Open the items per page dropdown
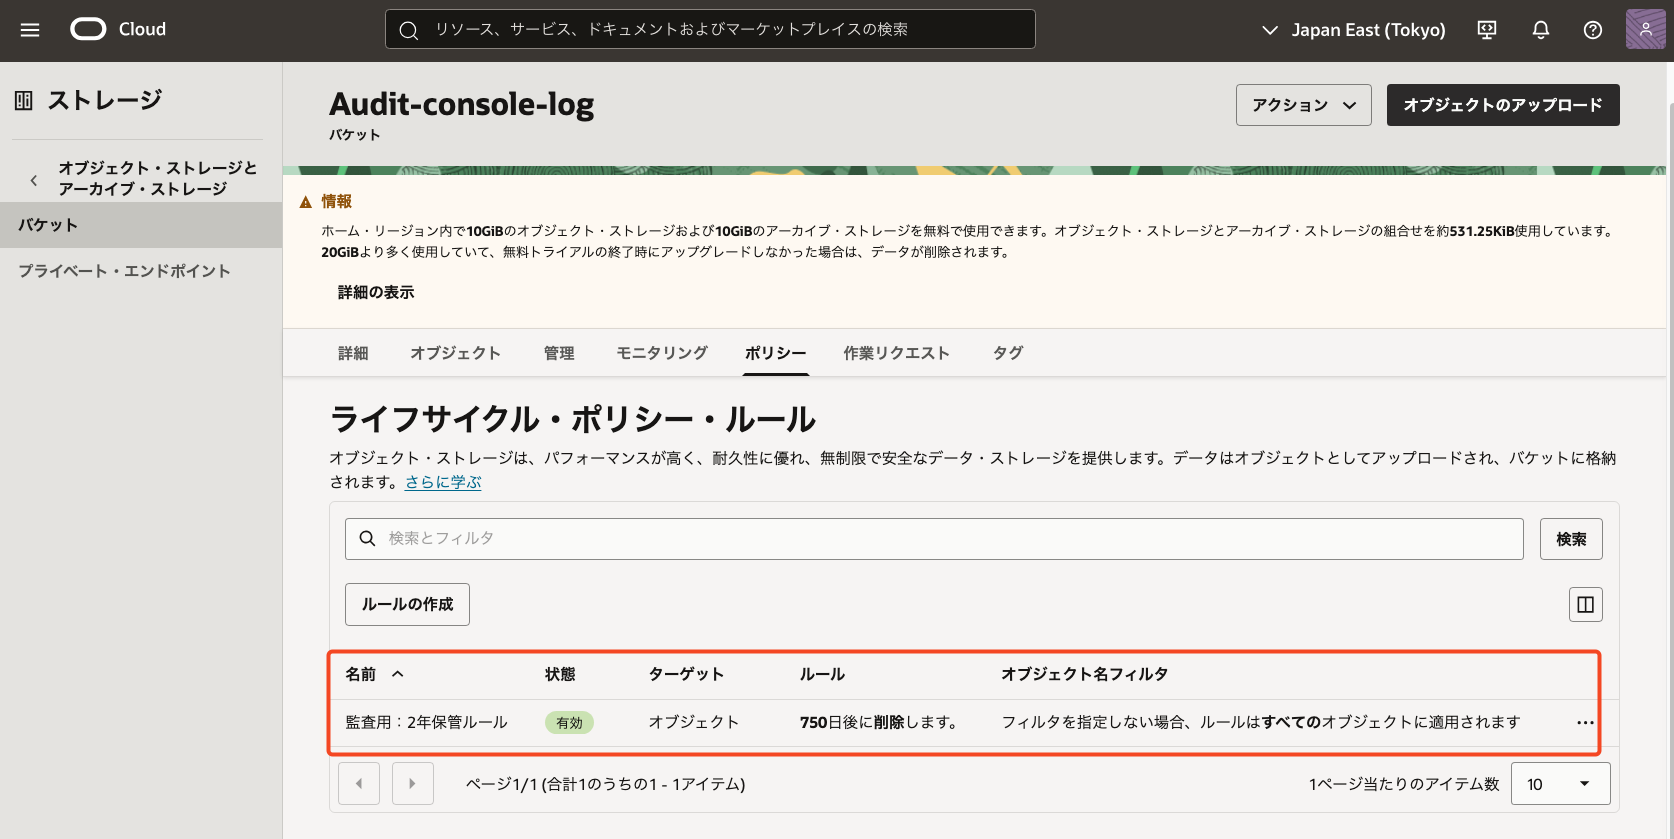Viewport: 1674px width, 839px height. (1559, 784)
